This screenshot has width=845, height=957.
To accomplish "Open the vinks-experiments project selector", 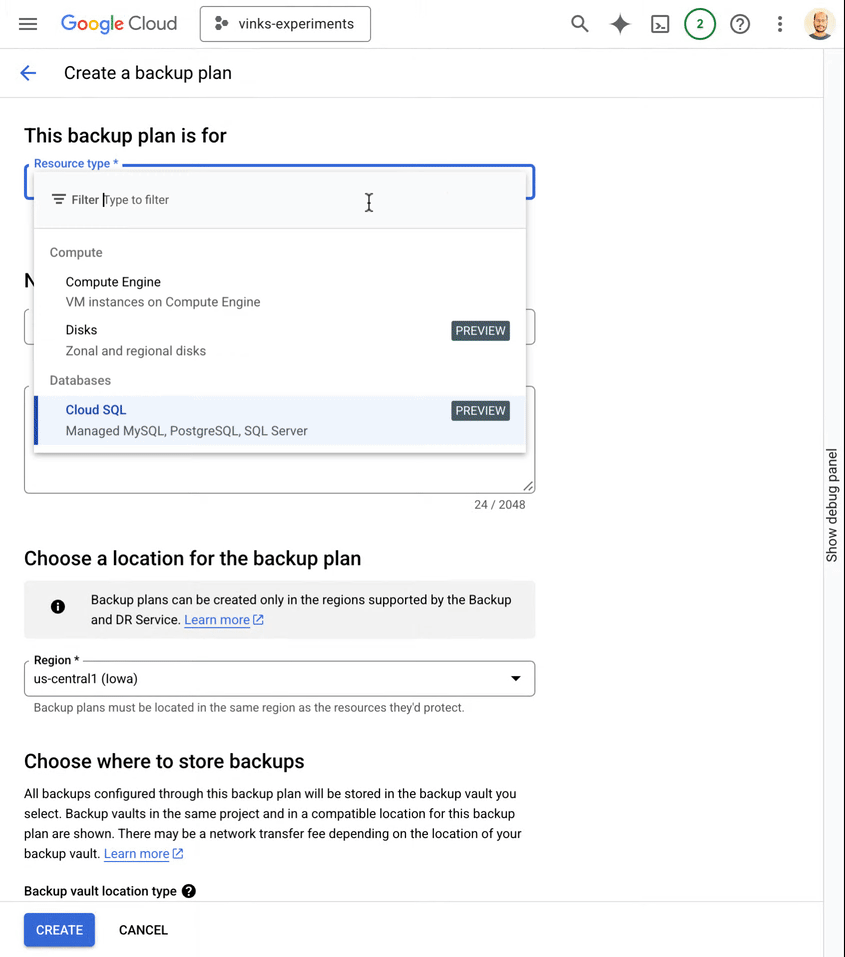I will [285, 24].
